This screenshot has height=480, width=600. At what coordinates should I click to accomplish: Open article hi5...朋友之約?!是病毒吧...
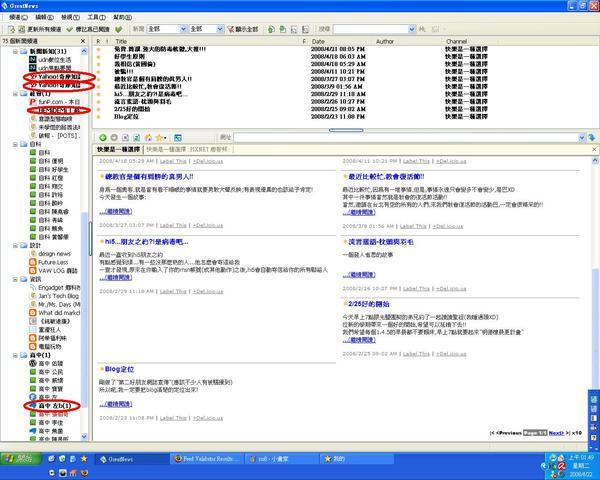pyautogui.click(x=147, y=242)
